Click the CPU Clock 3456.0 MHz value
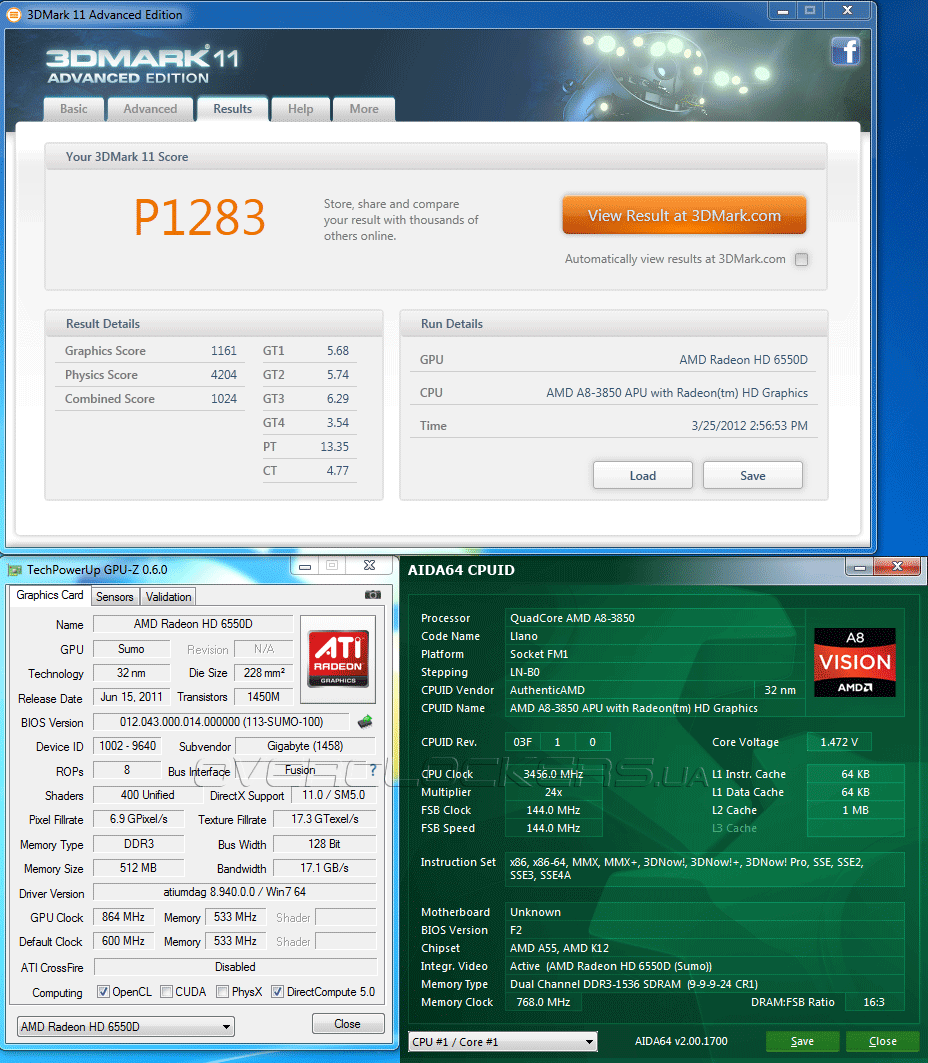This screenshot has width=928, height=1063. click(553, 774)
